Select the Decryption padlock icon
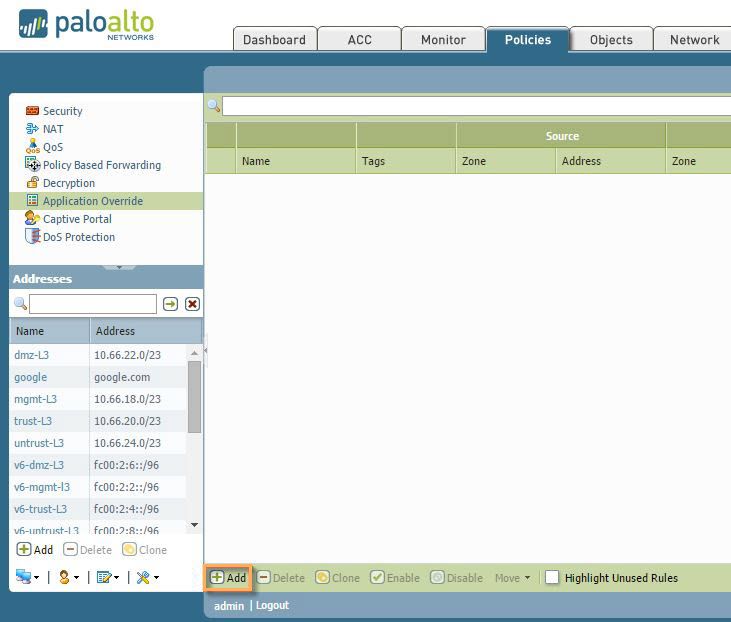This screenshot has height=622, width=731. point(32,182)
